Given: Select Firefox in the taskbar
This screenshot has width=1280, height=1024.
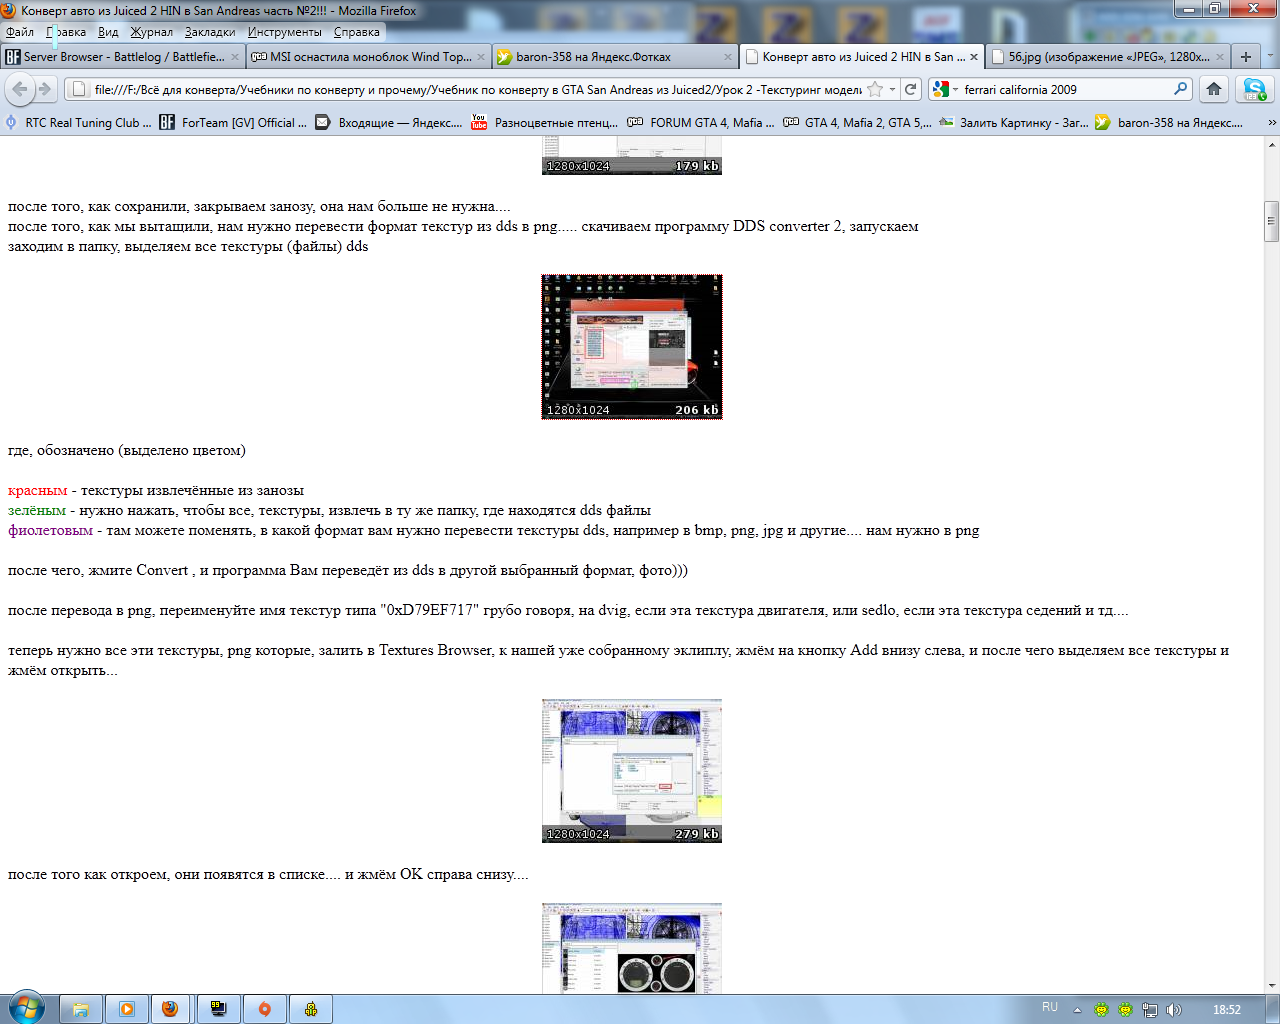Looking at the screenshot, I should click(x=171, y=1009).
